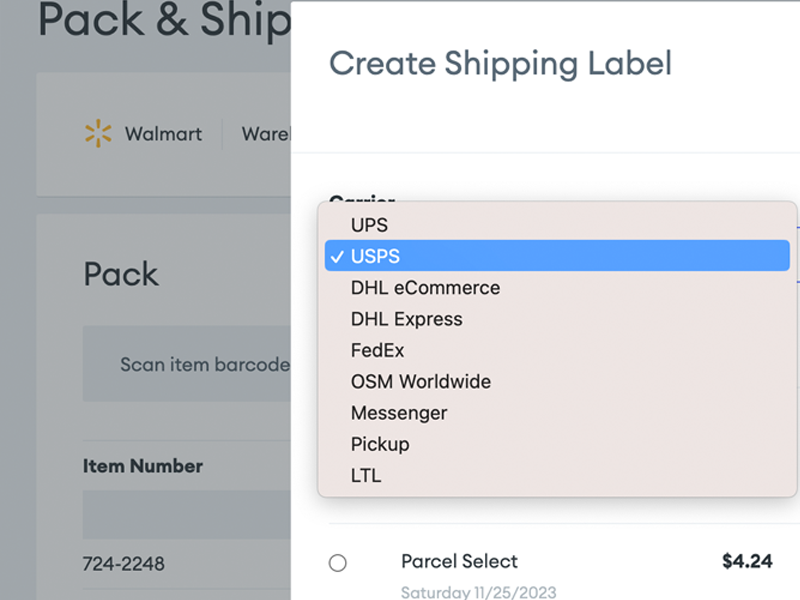800x600 pixels.
Task: Click the Item Number column header
Action: (143, 466)
